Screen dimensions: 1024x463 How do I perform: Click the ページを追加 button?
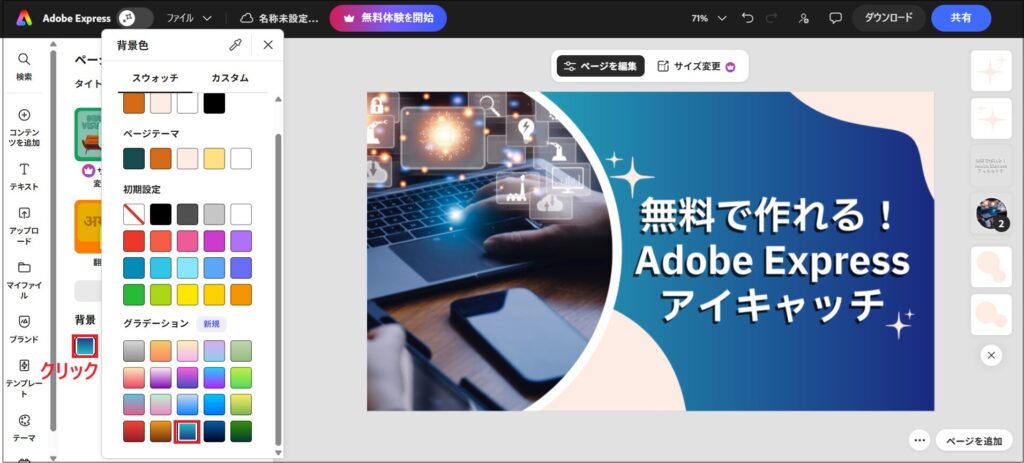[x=974, y=441]
